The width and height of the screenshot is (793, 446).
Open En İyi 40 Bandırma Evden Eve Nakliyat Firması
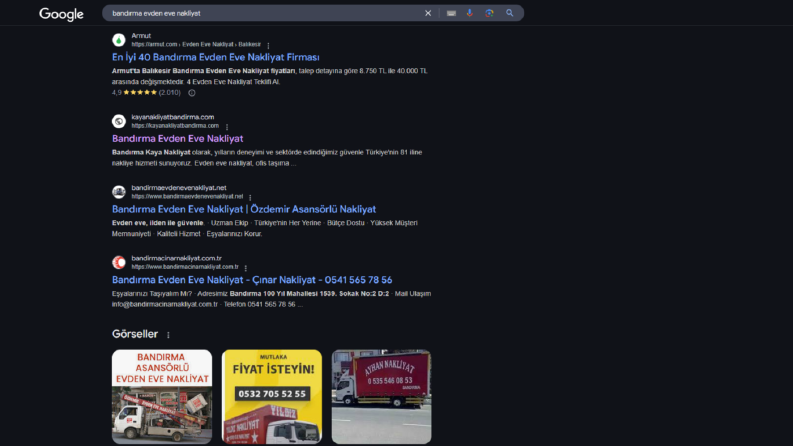(x=215, y=57)
